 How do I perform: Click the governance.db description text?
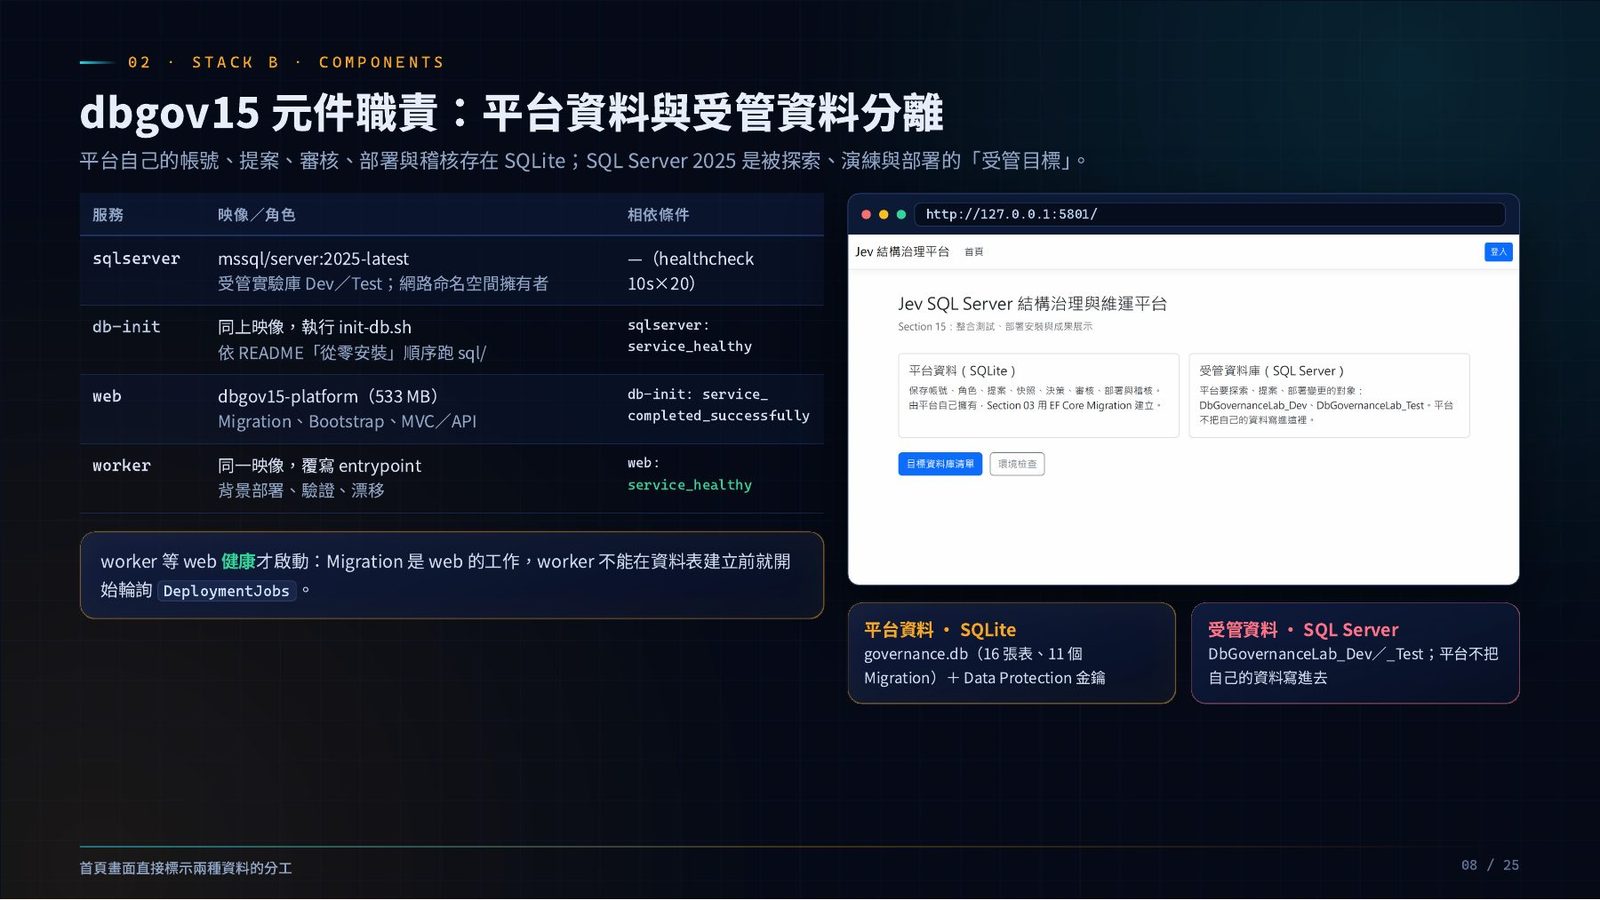[x=985, y=666]
